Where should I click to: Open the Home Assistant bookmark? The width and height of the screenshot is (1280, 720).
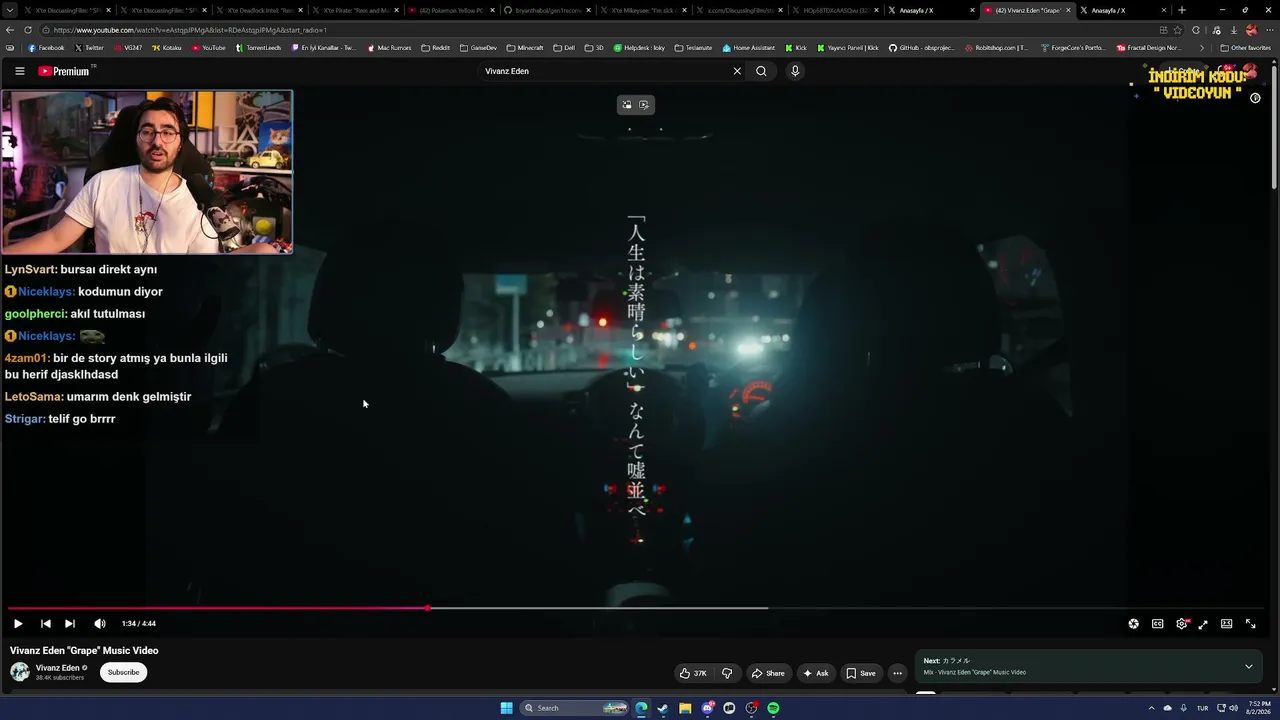[748, 48]
